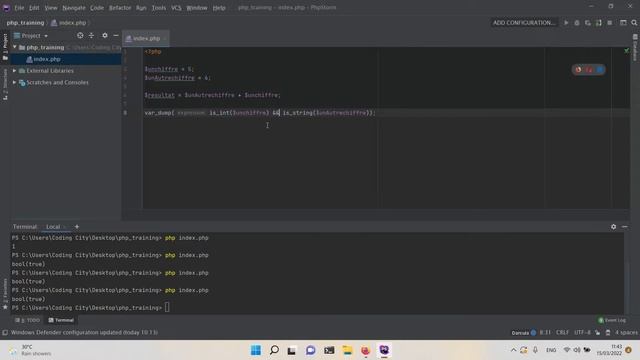Open the Code menu
Viewport: 640px width, 360px height.
coord(97,8)
